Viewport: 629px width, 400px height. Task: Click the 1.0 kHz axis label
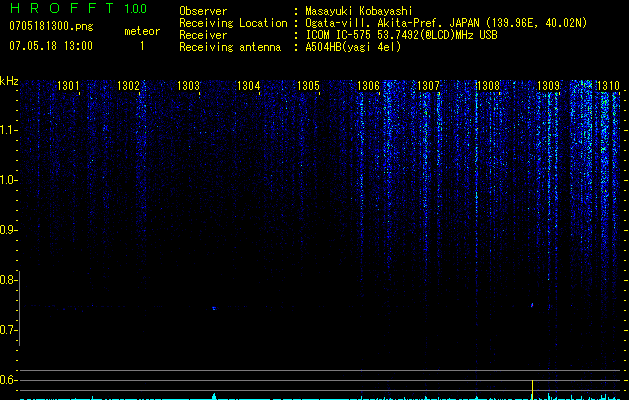pyautogui.click(x=8, y=180)
